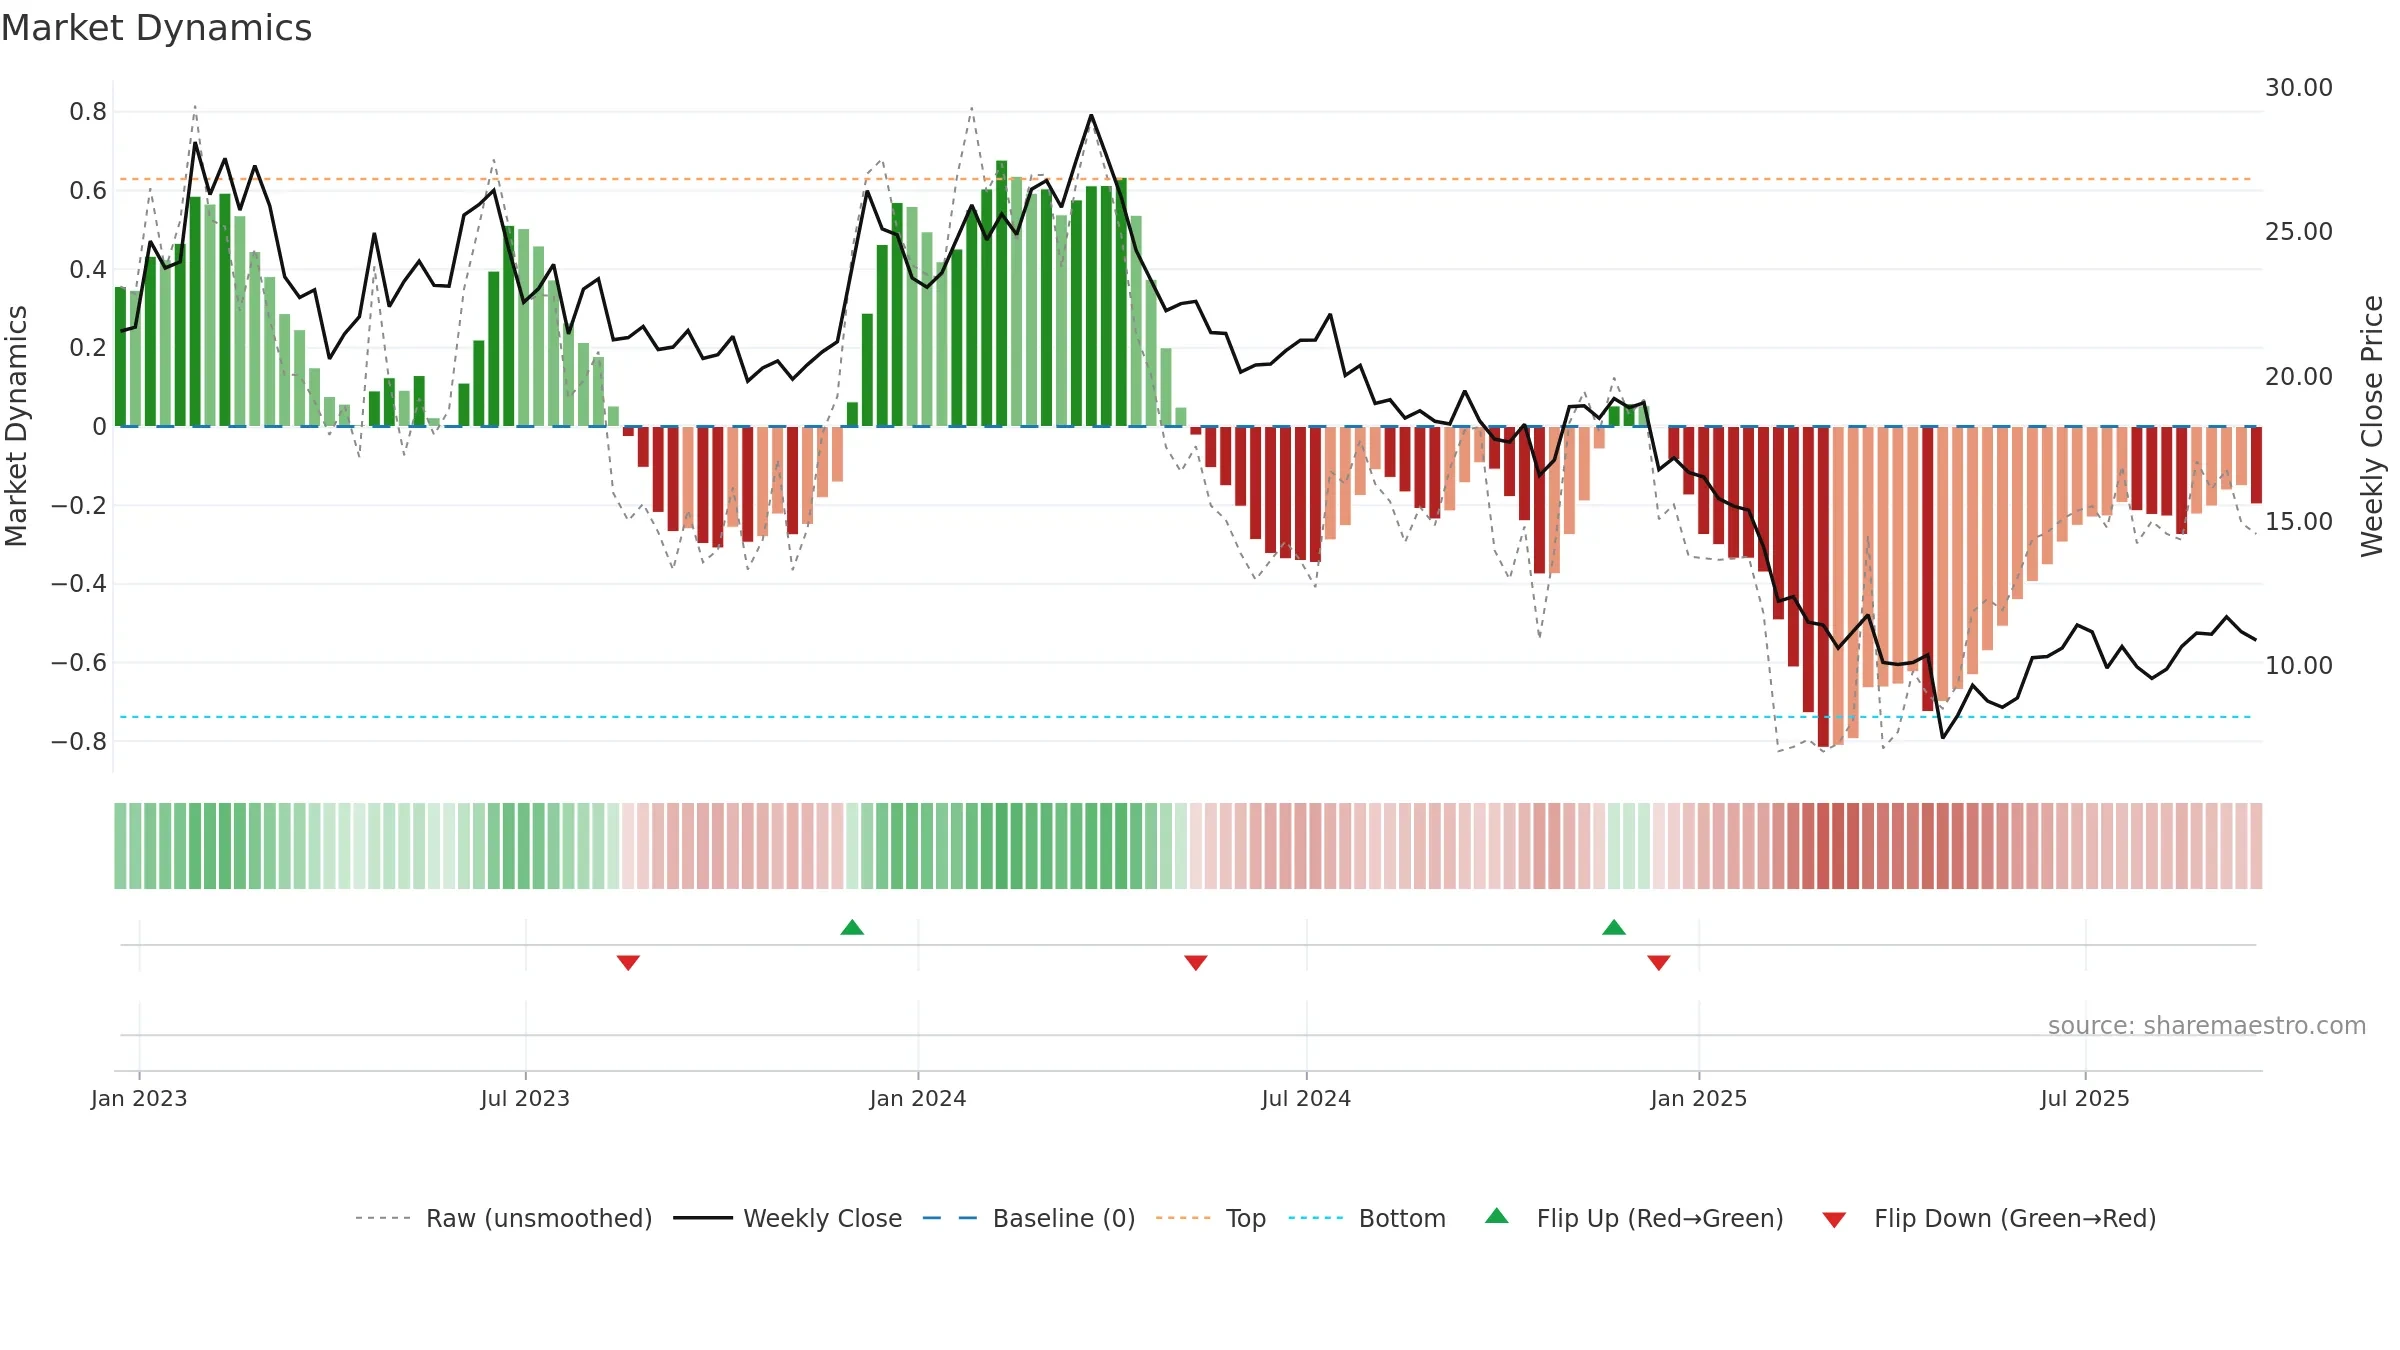Toggle the Baseline (0) legend entry
The image size is (2400, 1350).
1029,1218
